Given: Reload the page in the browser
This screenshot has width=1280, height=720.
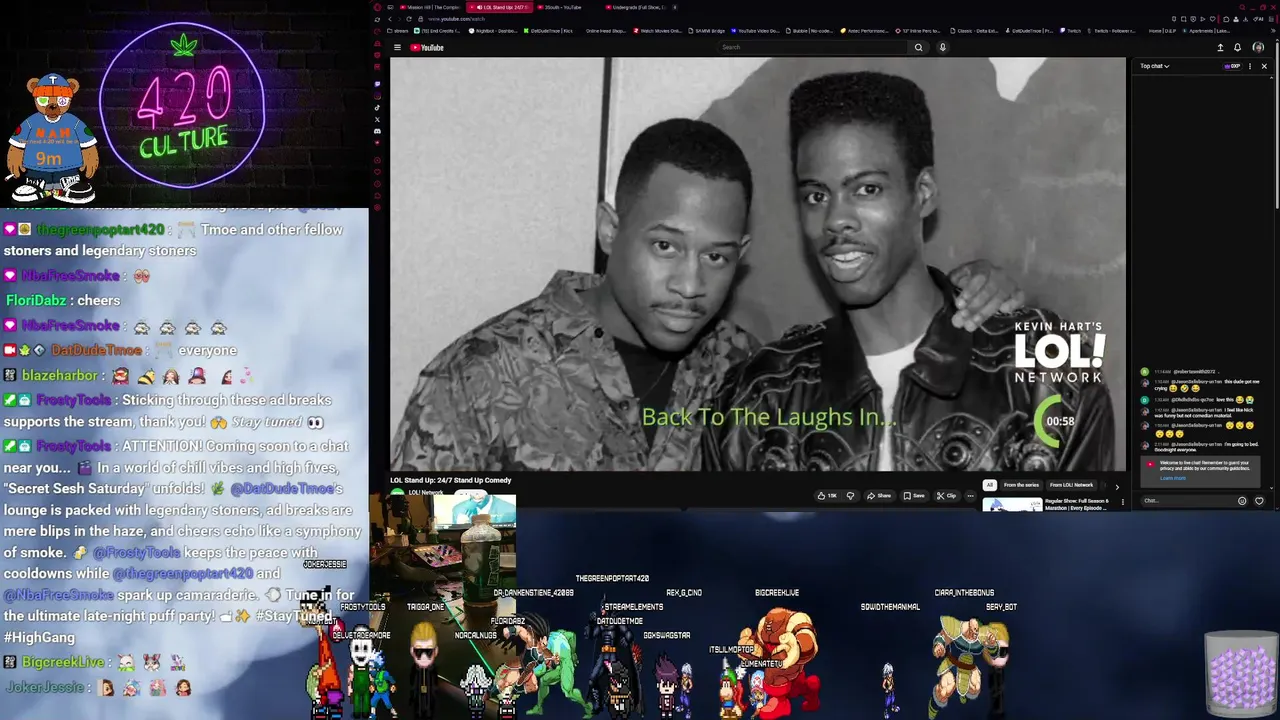Looking at the screenshot, I should (409, 19).
